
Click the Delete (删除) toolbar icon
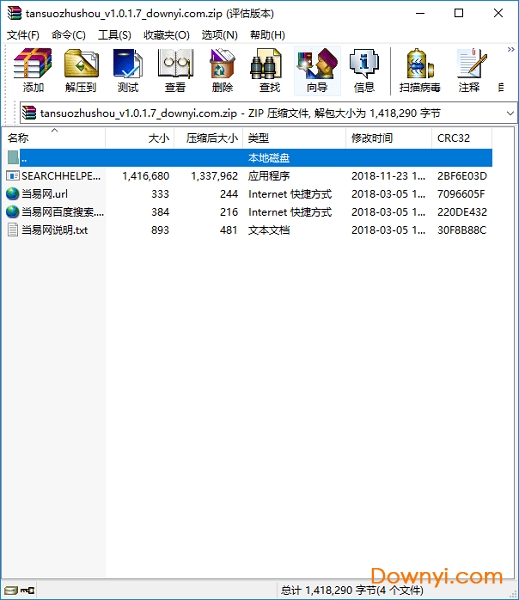point(222,70)
